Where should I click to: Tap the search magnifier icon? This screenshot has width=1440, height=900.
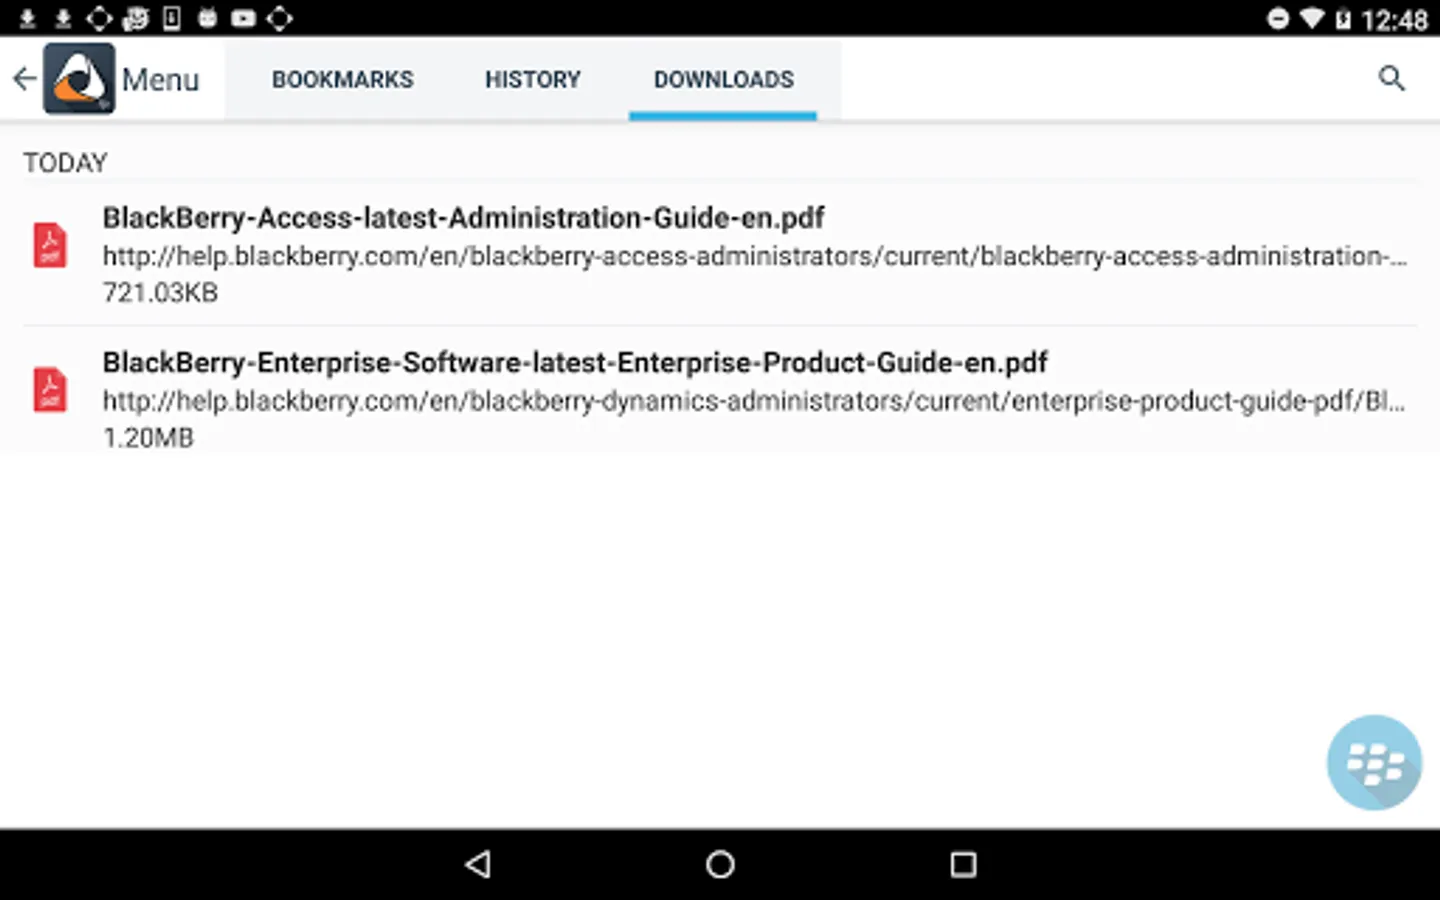[1391, 79]
